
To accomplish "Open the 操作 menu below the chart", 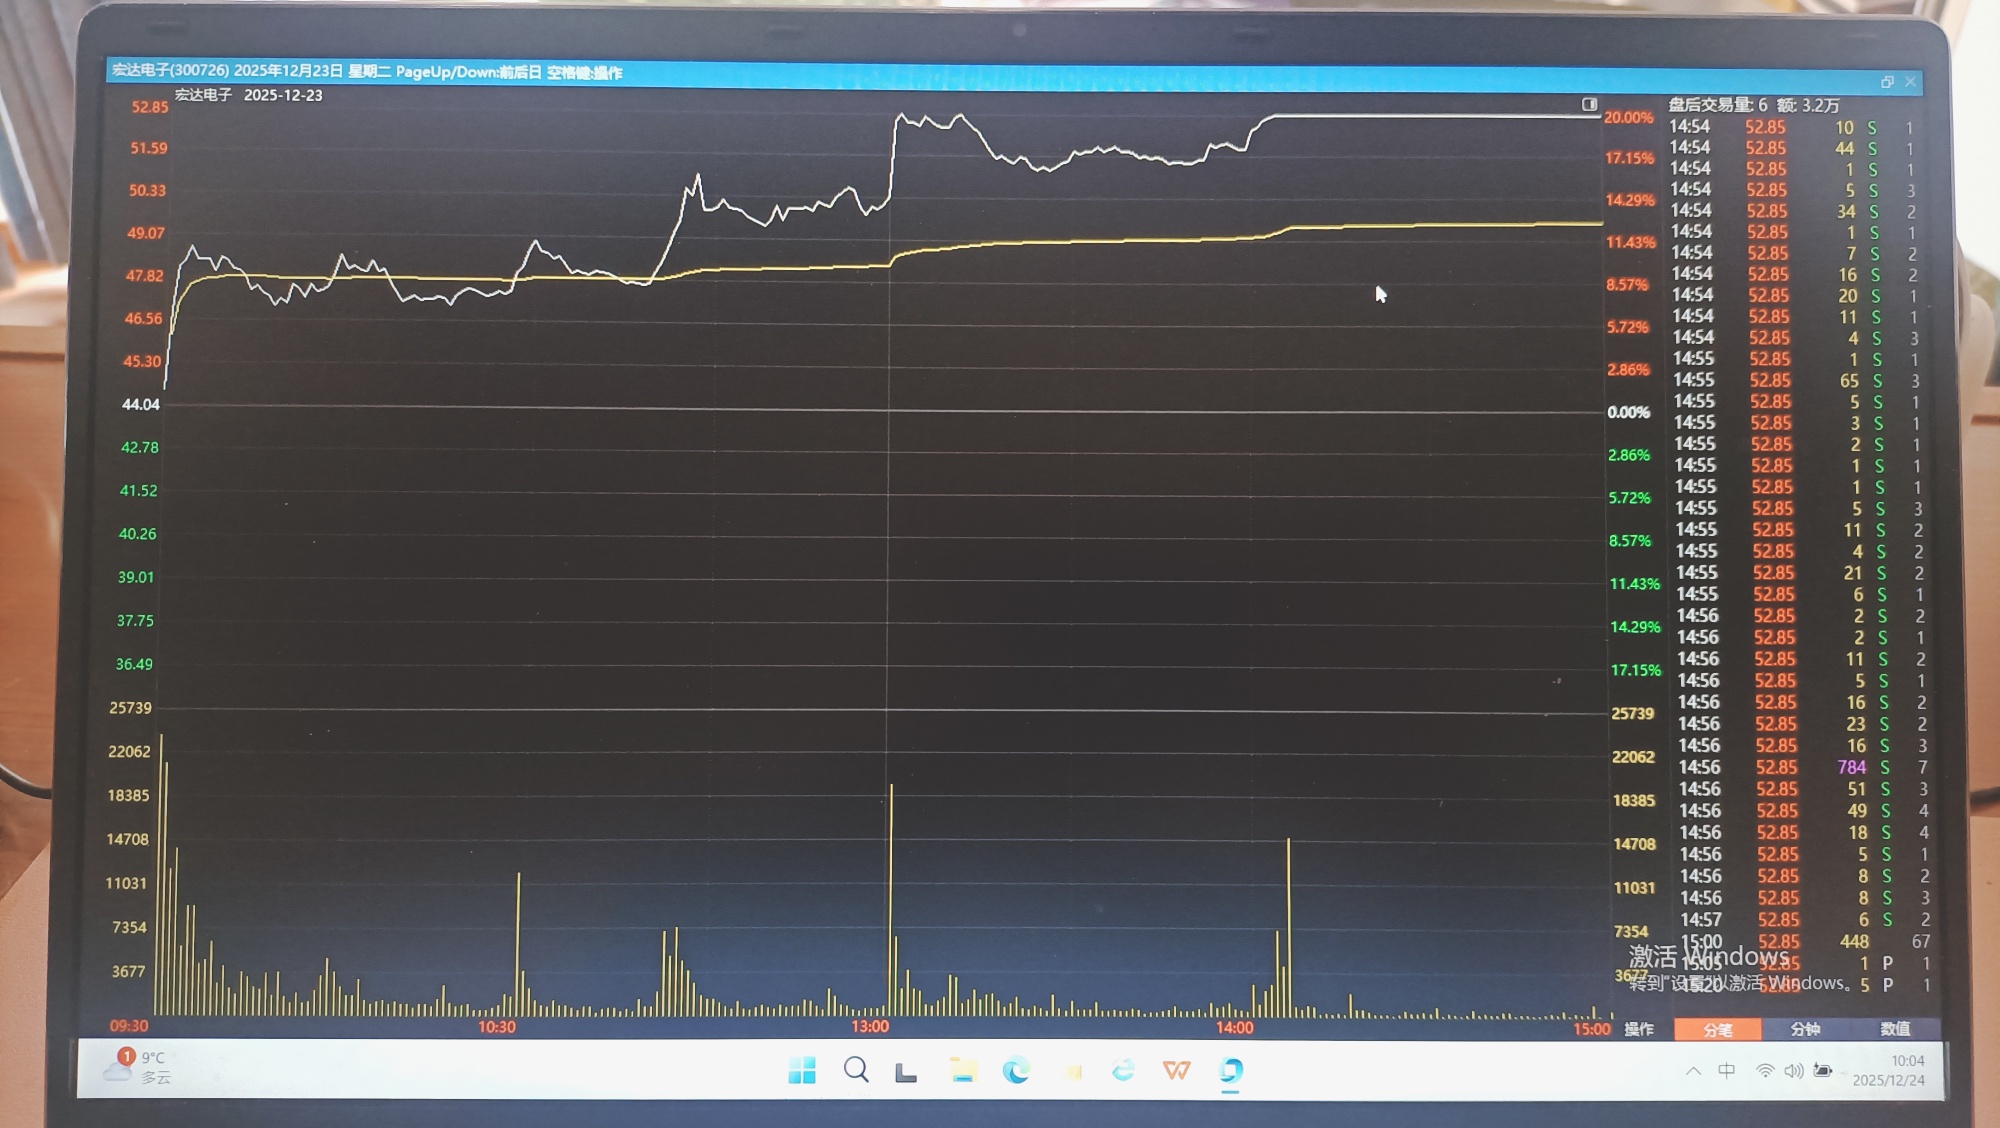I will [x=1638, y=1029].
